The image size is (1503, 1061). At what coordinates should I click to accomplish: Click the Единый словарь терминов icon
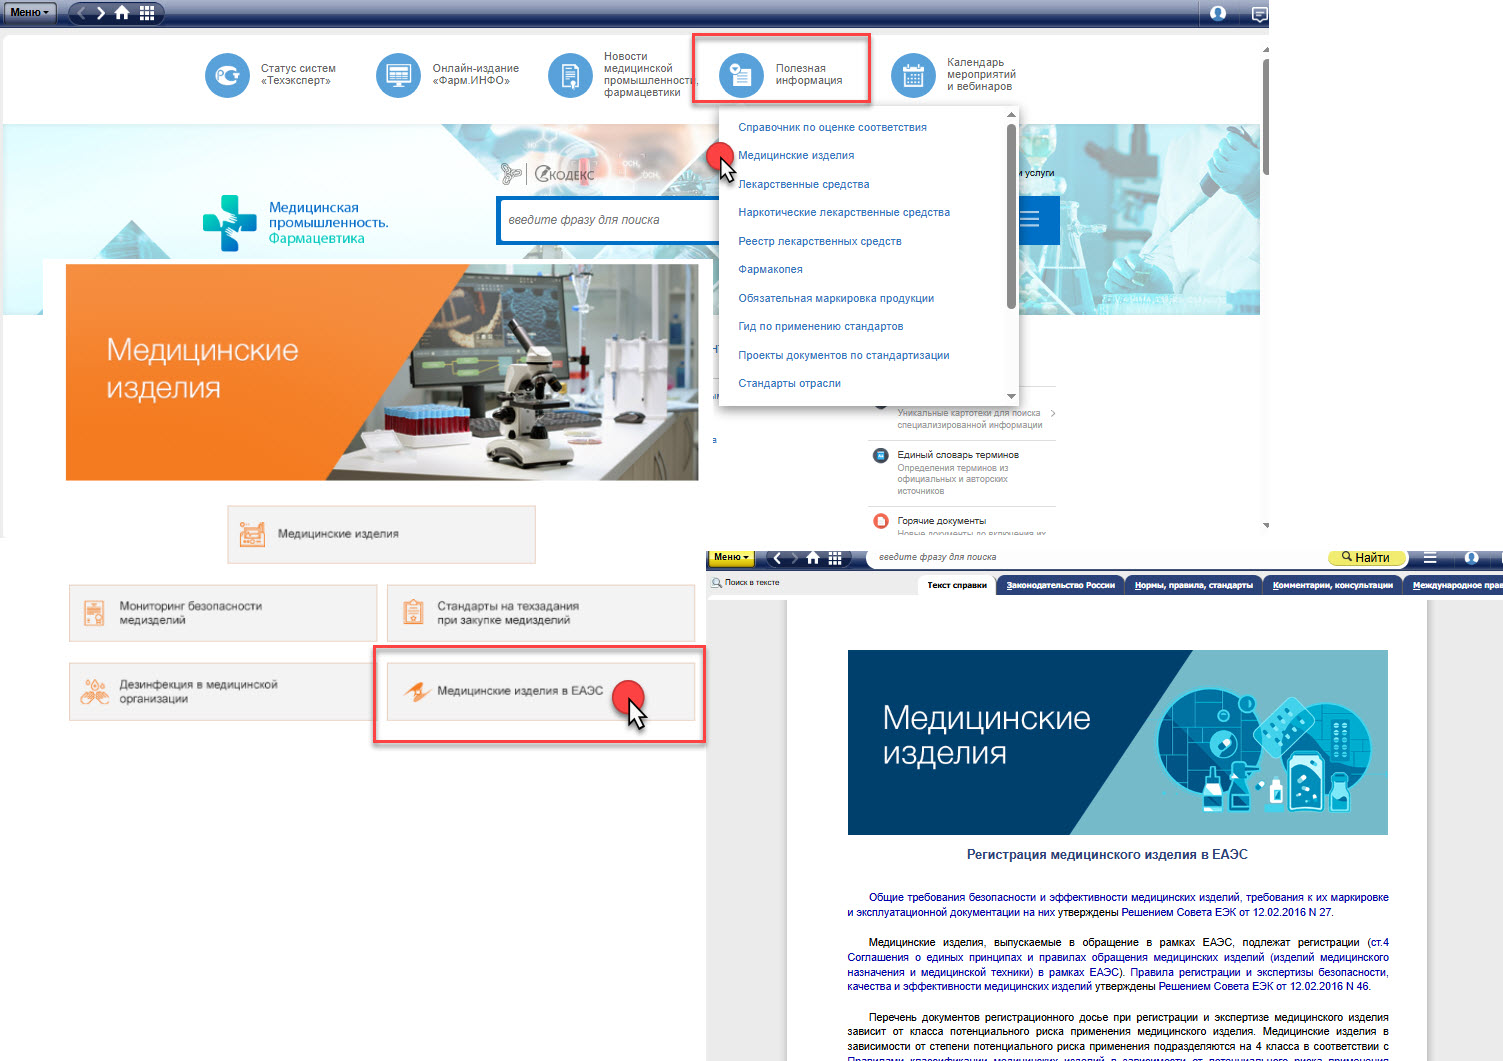(x=881, y=455)
